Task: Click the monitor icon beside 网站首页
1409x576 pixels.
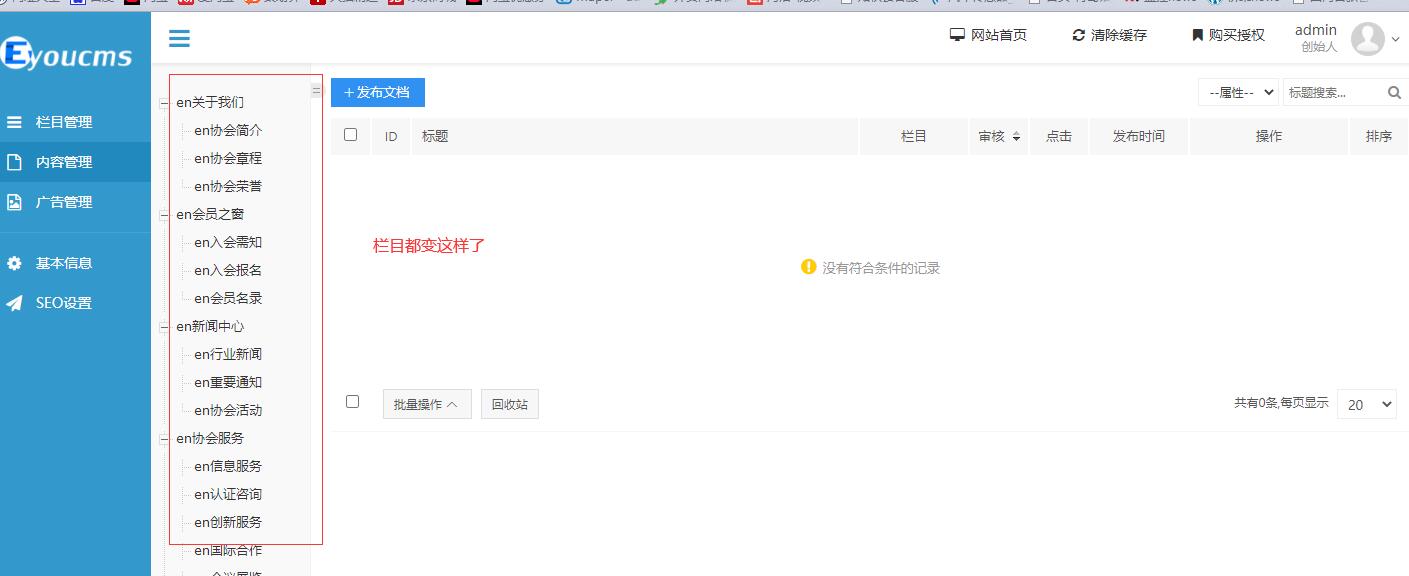Action: [x=957, y=35]
